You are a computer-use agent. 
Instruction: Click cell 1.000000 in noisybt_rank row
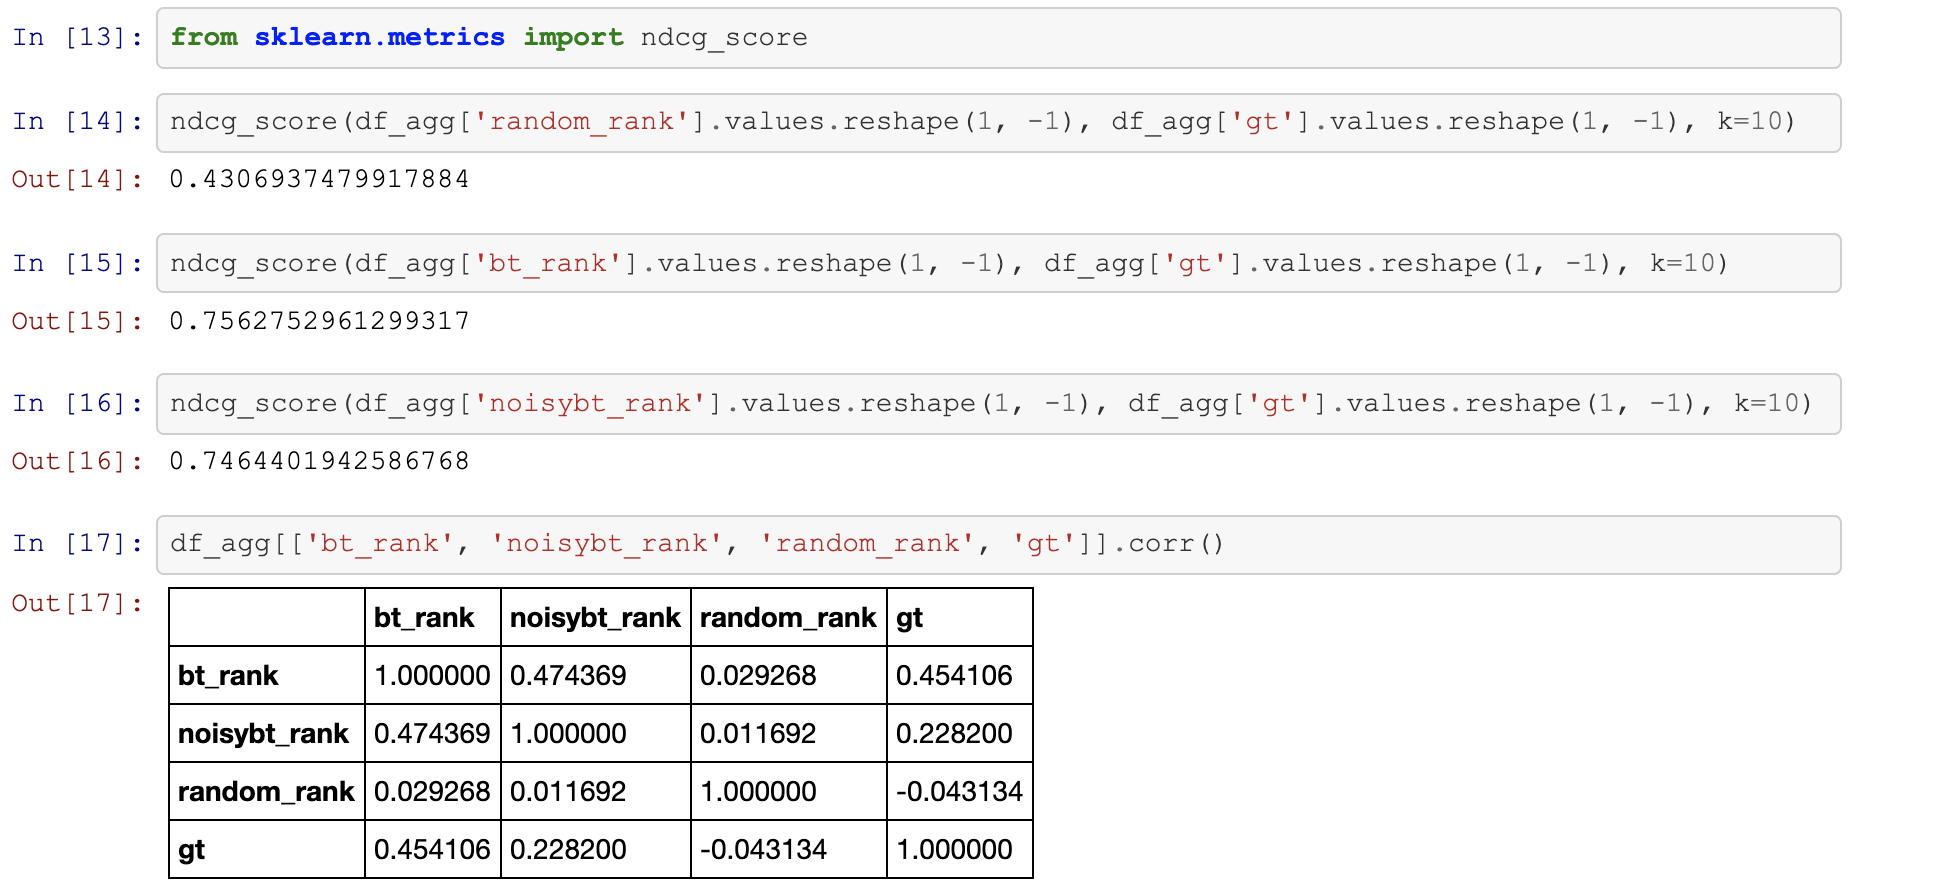point(596,734)
